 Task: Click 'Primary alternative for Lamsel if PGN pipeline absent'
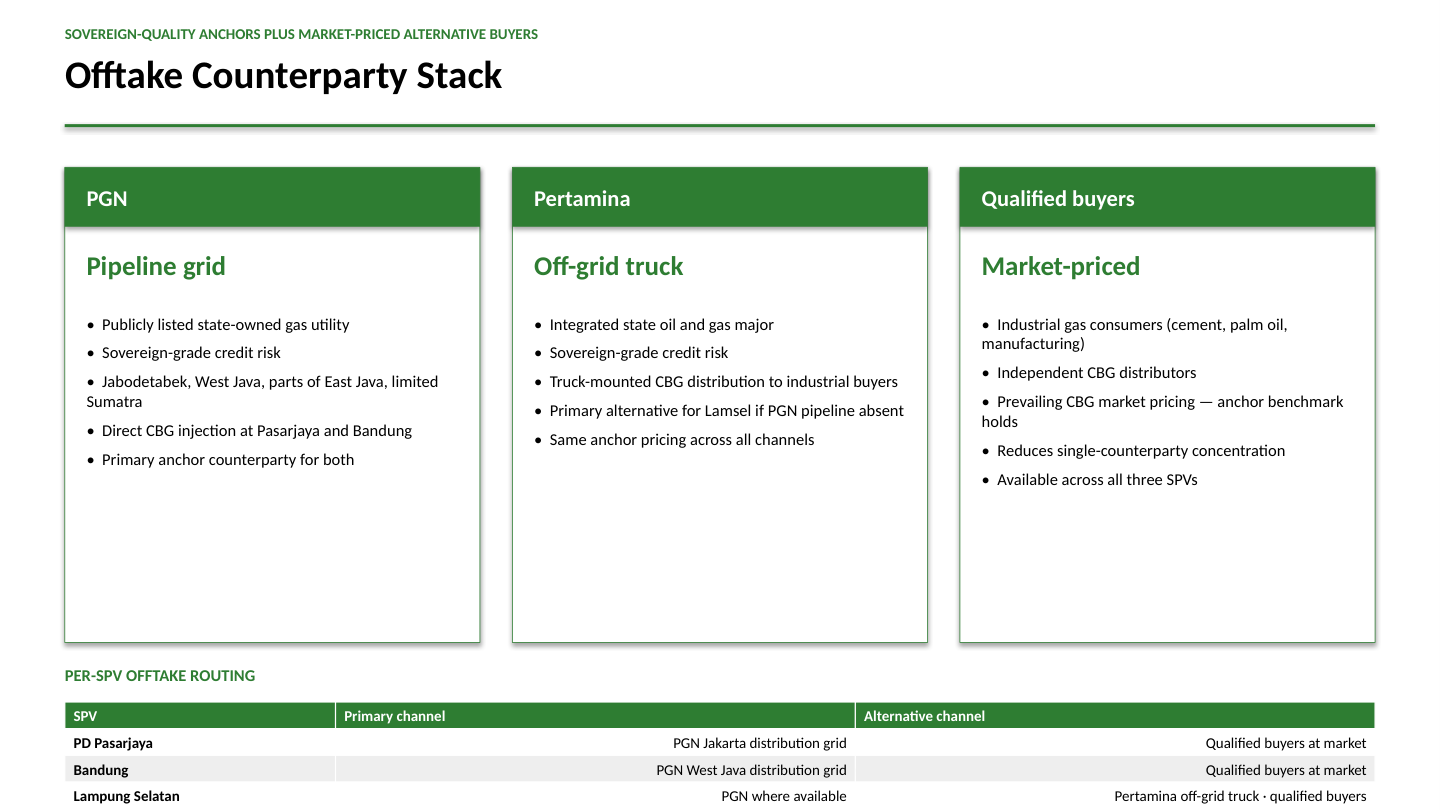click(x=719, y=411)
